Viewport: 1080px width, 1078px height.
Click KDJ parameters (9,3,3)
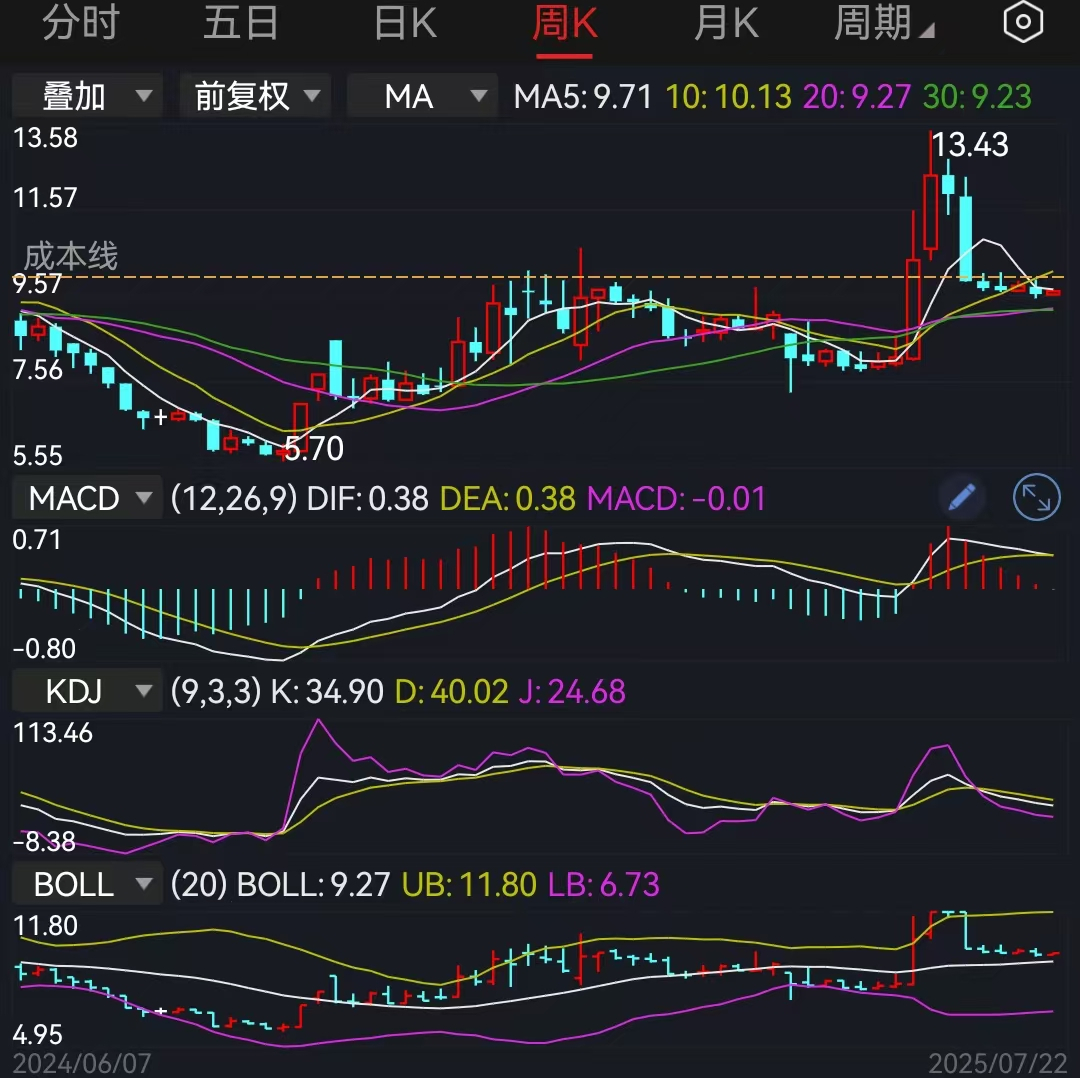click(x=216, y=691)
